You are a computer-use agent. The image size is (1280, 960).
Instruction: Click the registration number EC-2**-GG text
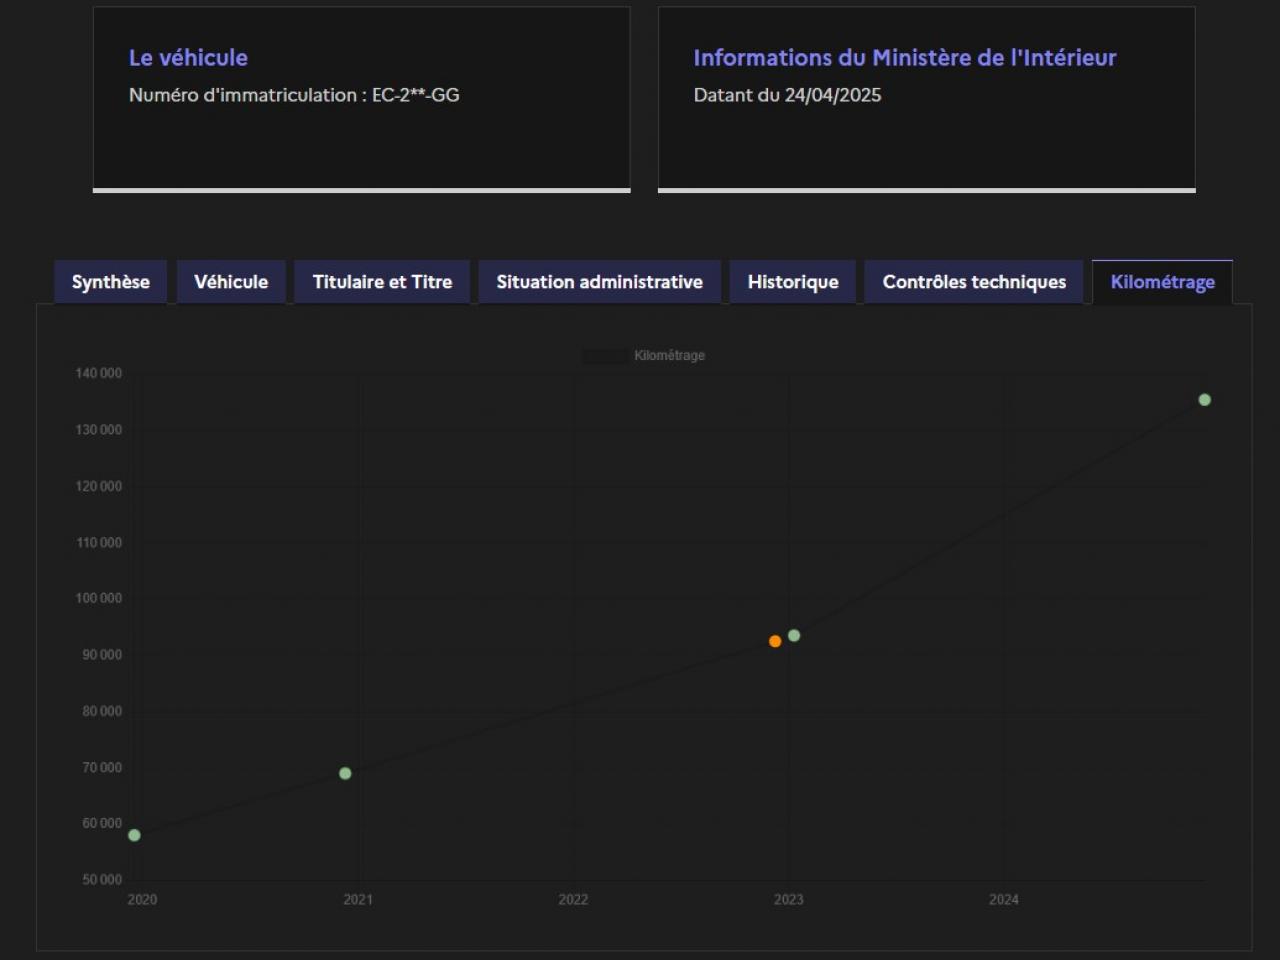click(415, 95)
